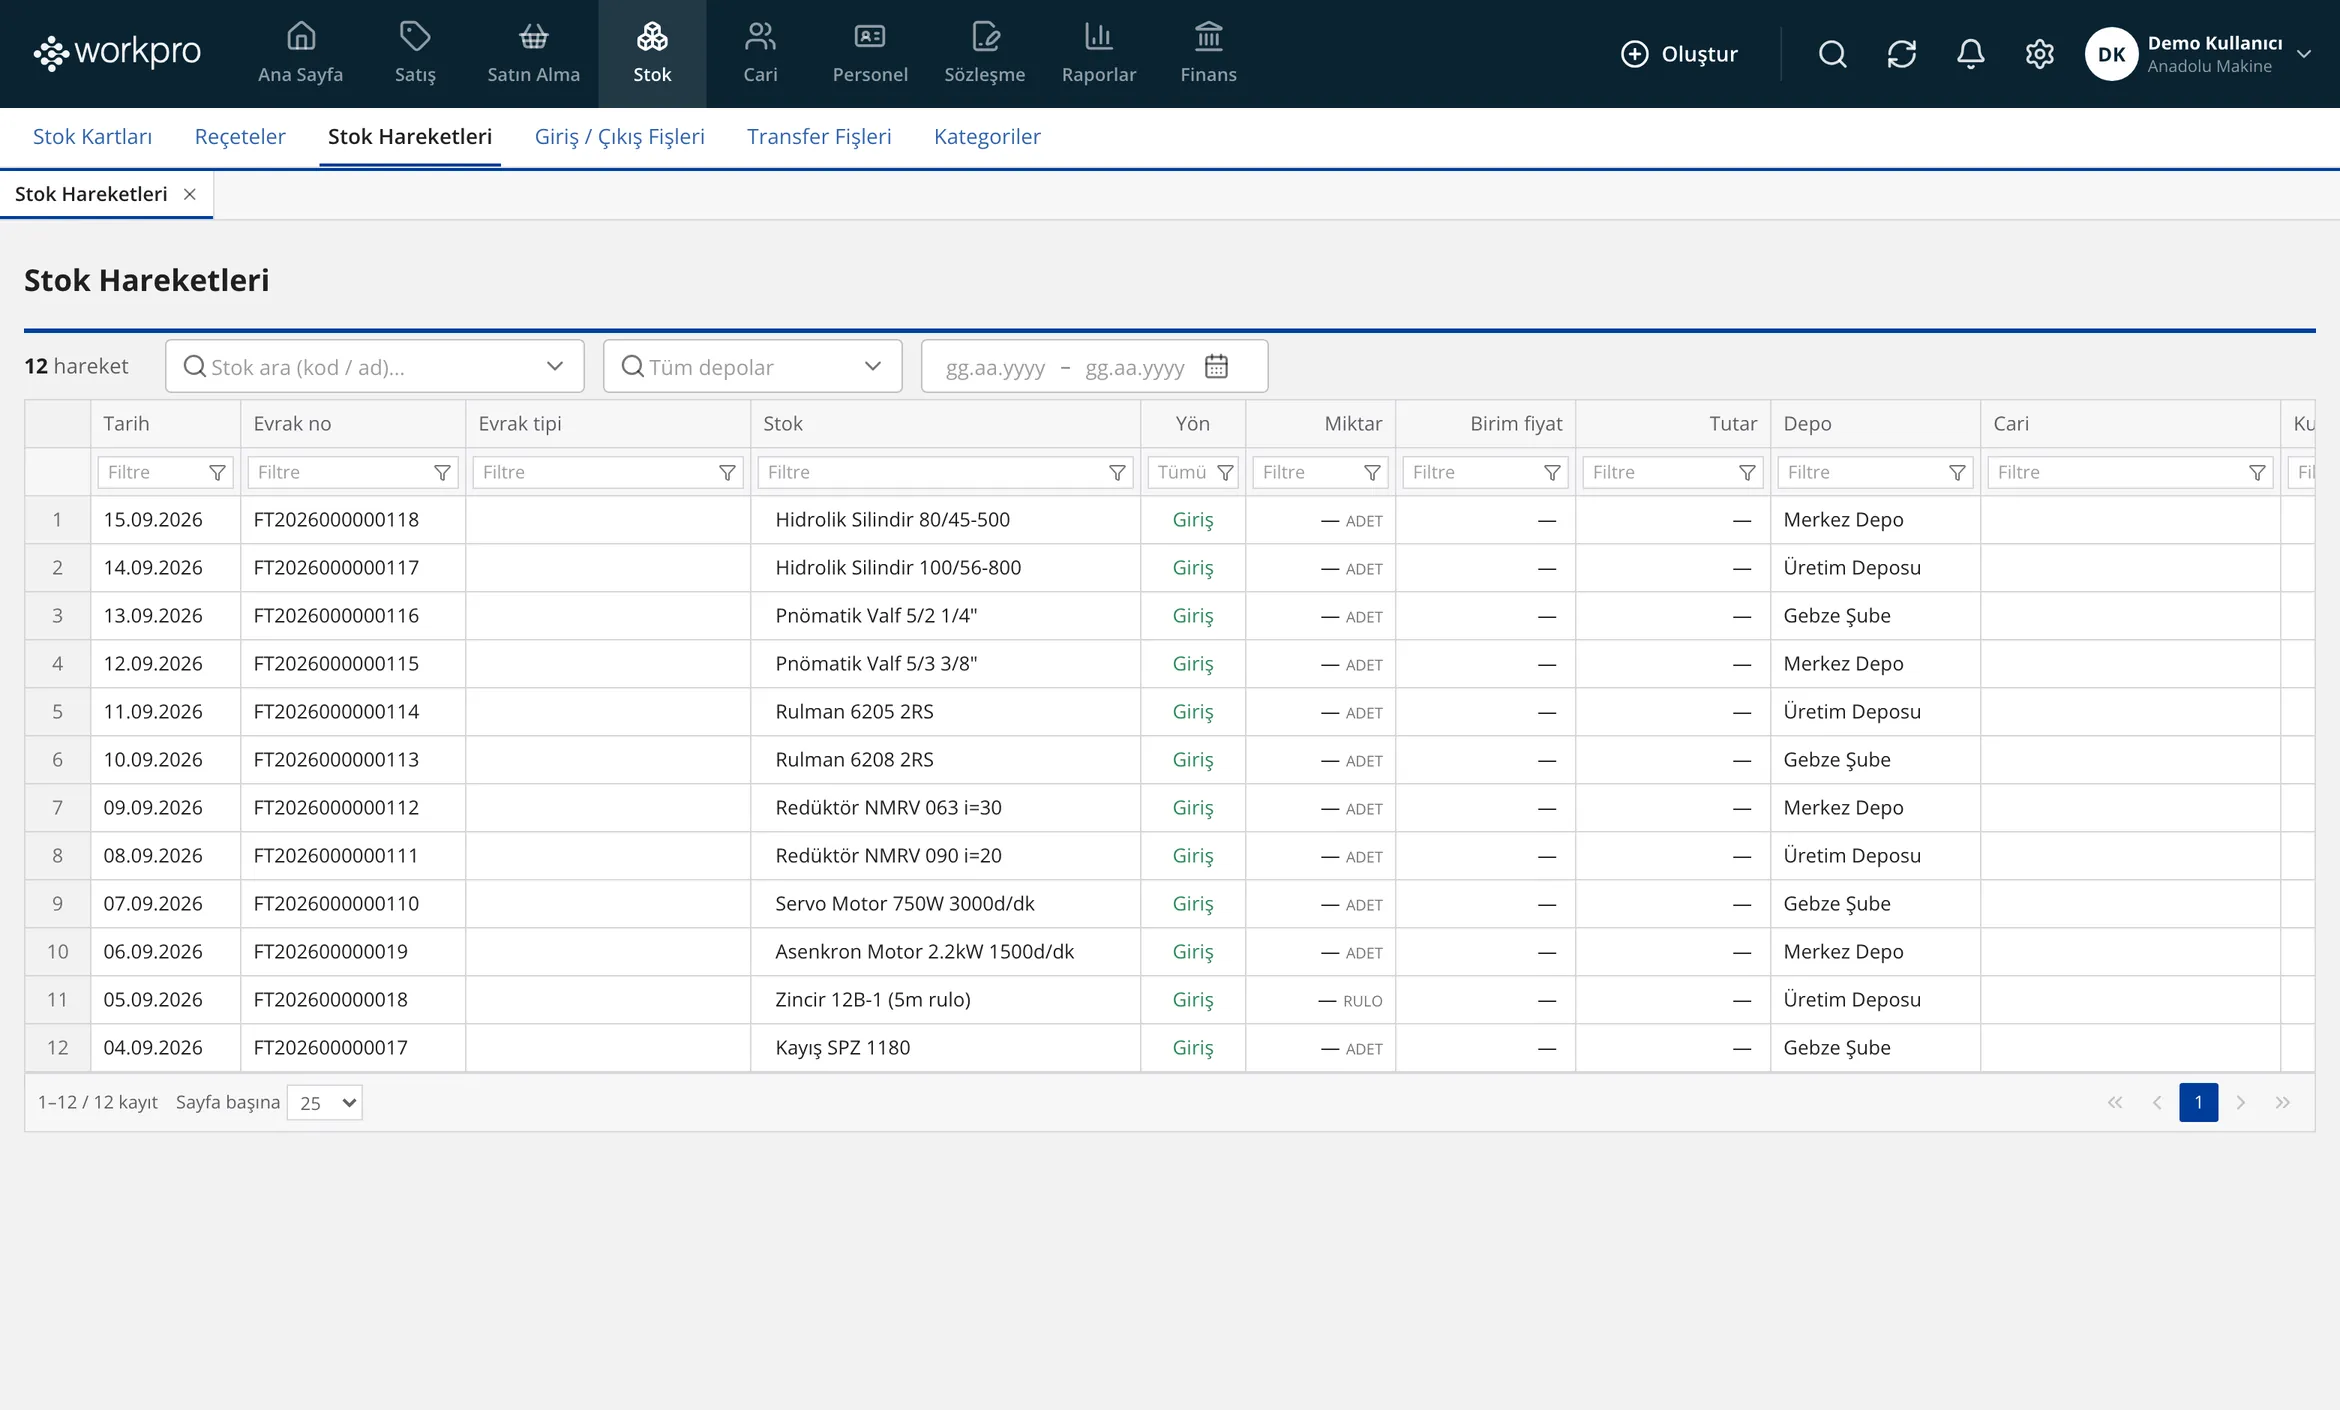Open the Transfer Fişleri tab
The height and width of the screenshot is (1410, 2340).
[819, 136]
